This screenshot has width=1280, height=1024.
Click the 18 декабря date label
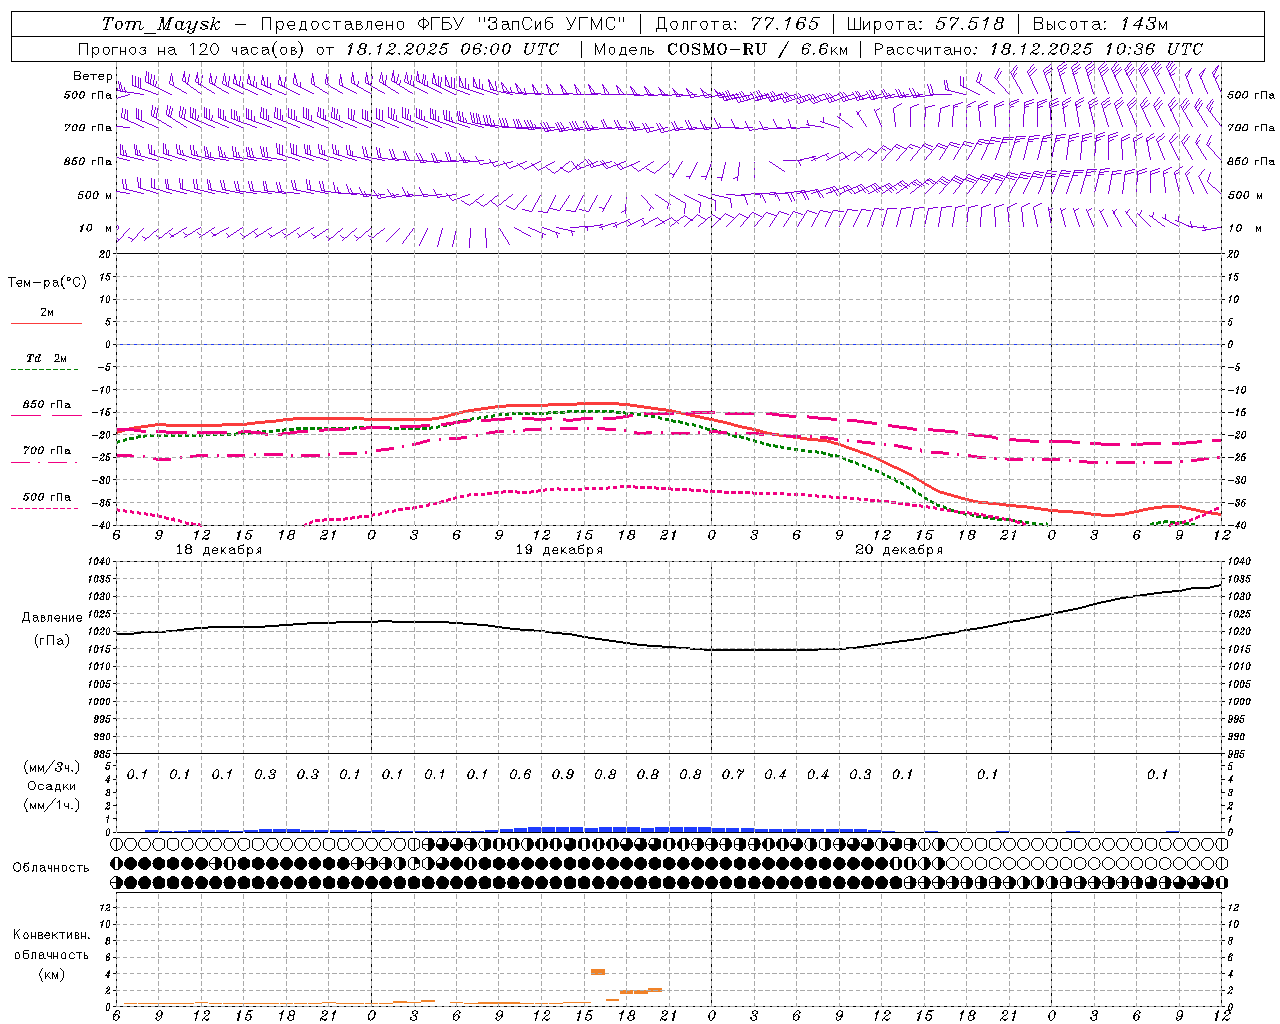219,550
